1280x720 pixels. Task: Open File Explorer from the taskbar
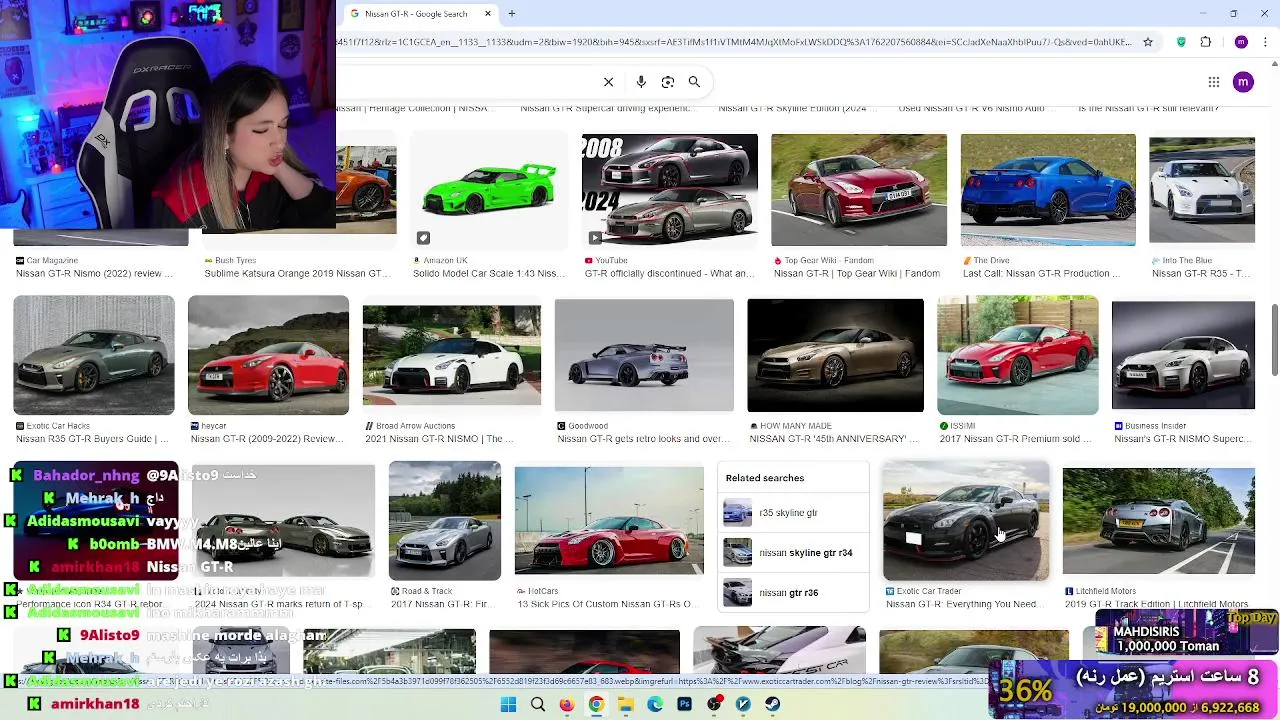tap(626, 704)
